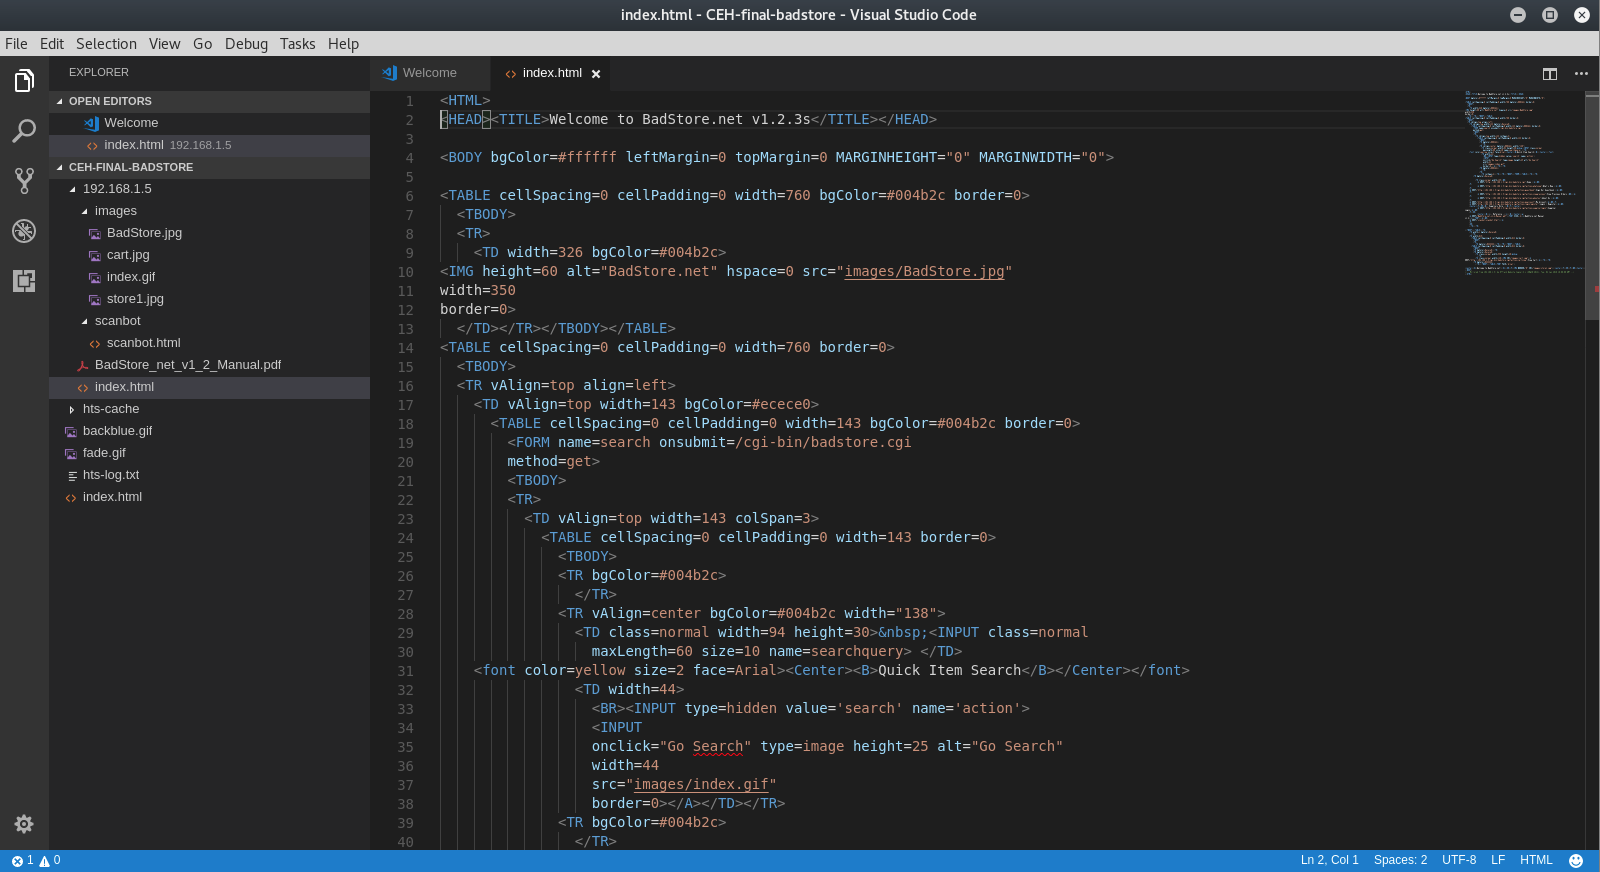Click Ln 2, Col 1 in status bar
The image size is (1600, 872).
pyautogui.click(x=1329, y=860)
